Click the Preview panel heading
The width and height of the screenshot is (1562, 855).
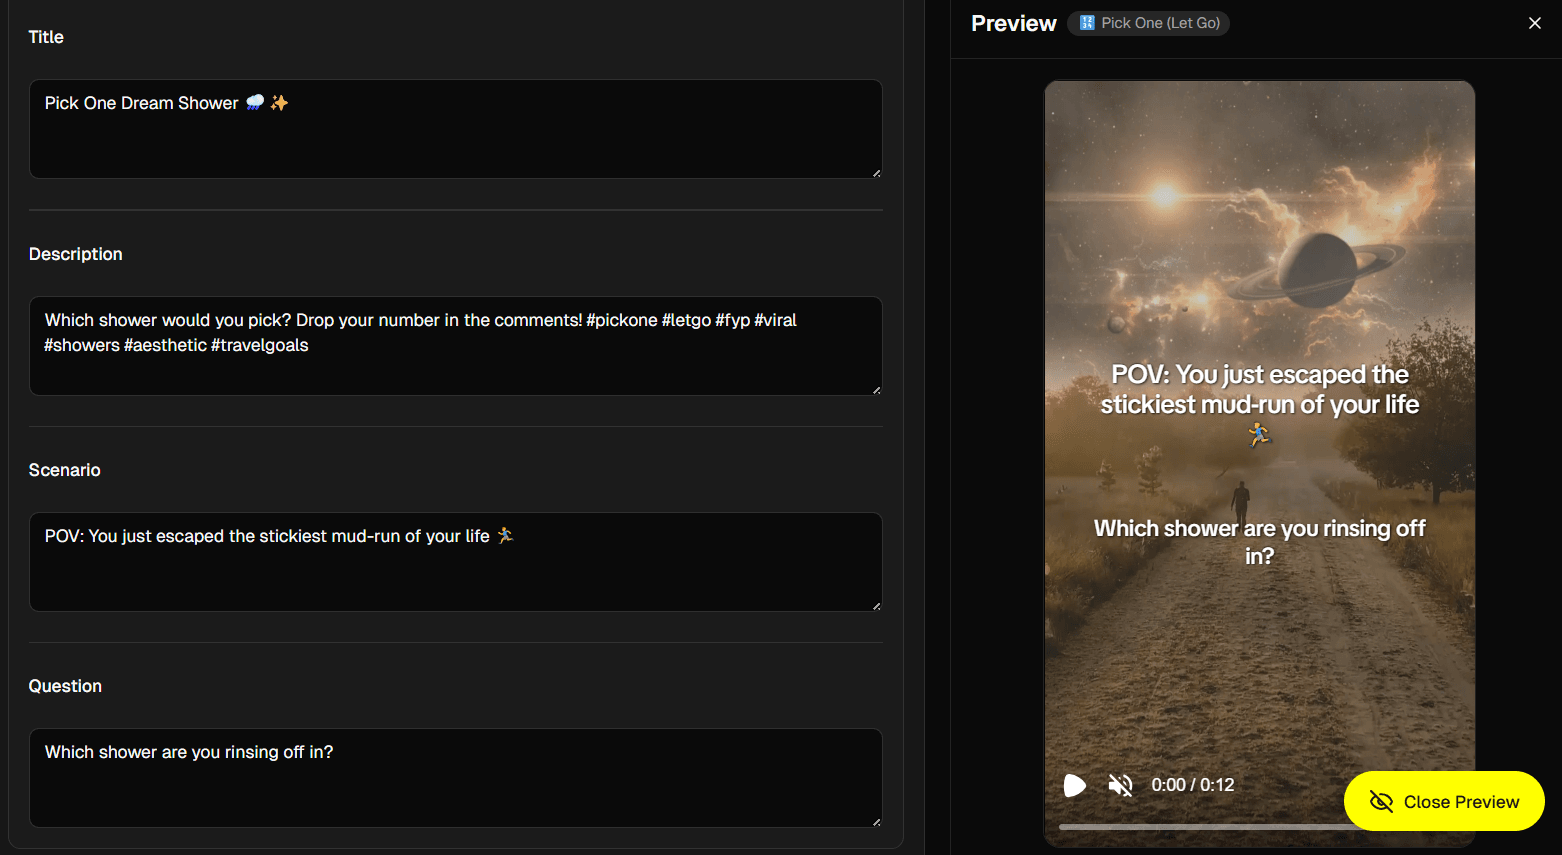1013,23
